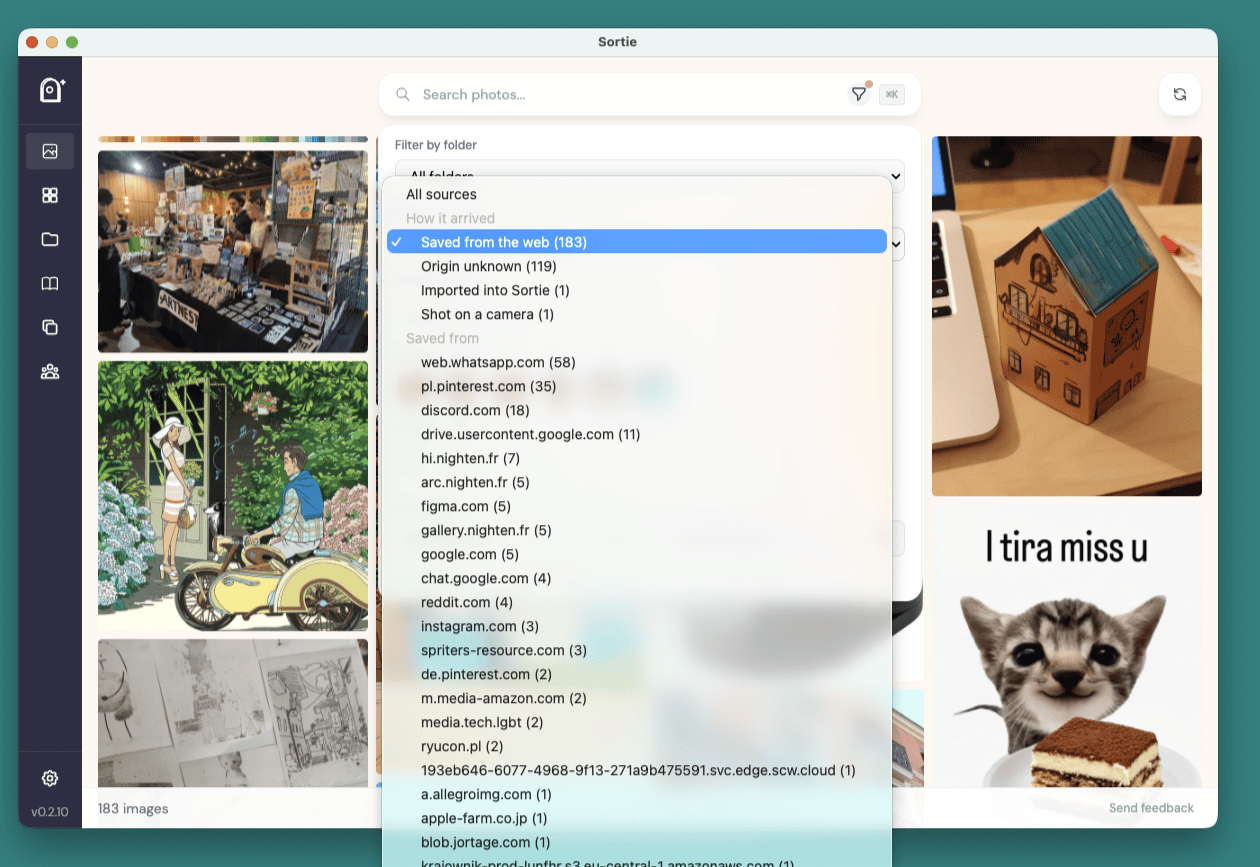Open the grid collections icon in sidebar
Viewport: 1260px width, 867px height.
(x=50, y=195)
